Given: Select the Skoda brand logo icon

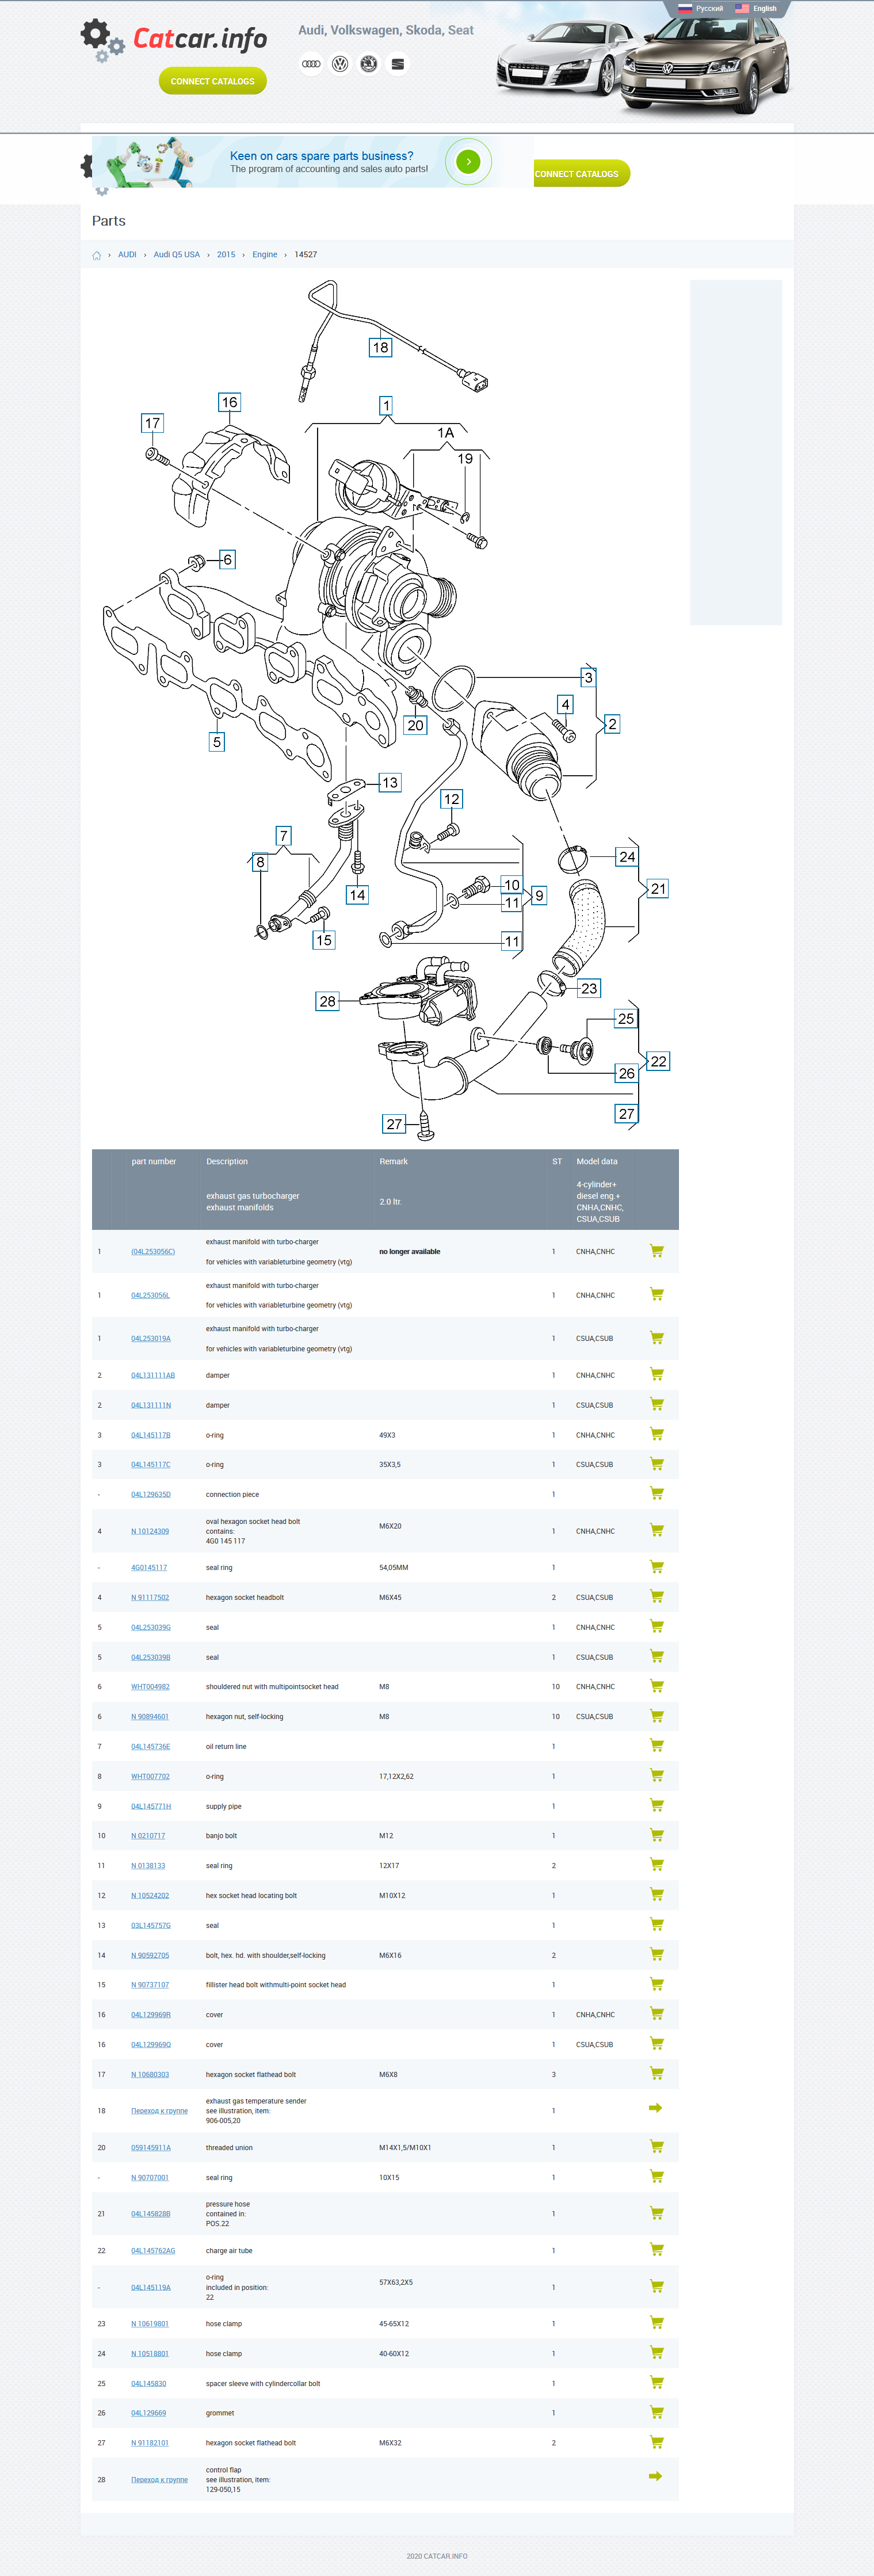Looking at the screenshot, I should click(369, 64).
